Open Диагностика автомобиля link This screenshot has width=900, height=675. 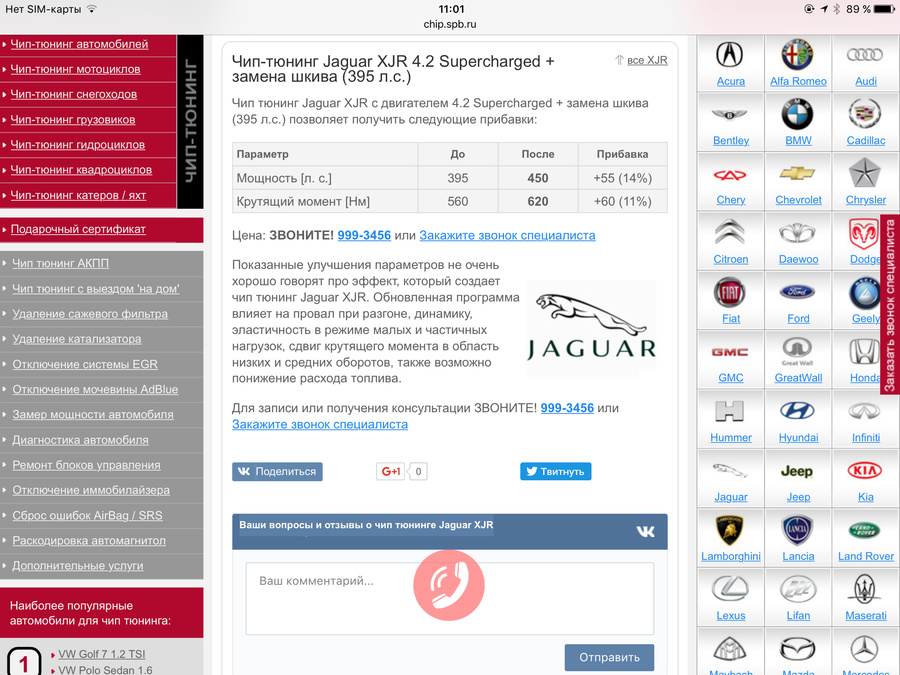(80, 440)
